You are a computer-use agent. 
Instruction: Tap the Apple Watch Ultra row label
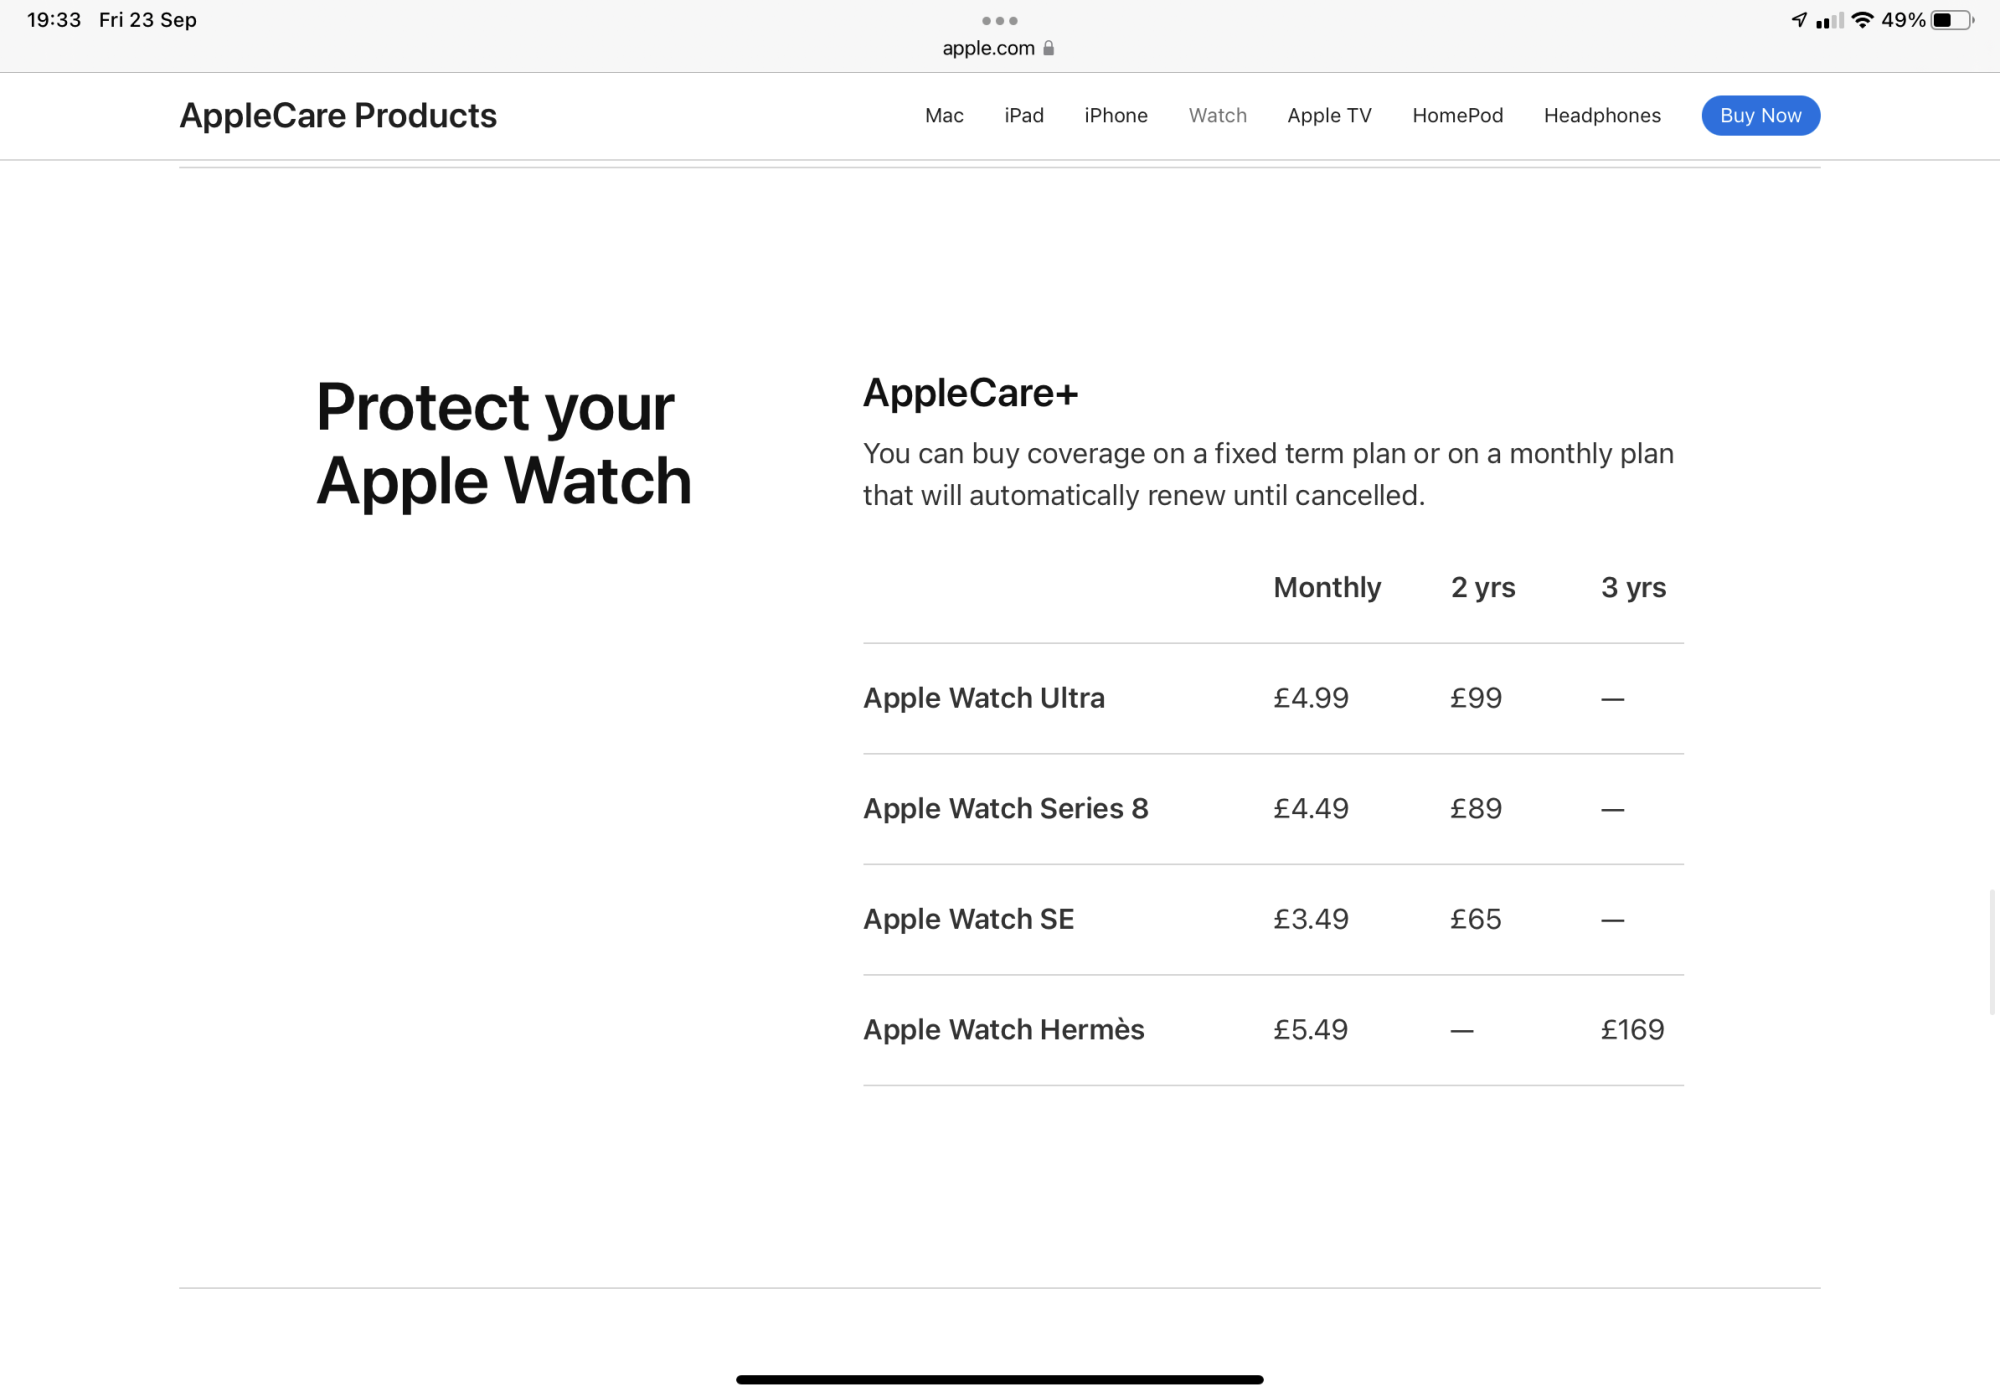(984, 698)
